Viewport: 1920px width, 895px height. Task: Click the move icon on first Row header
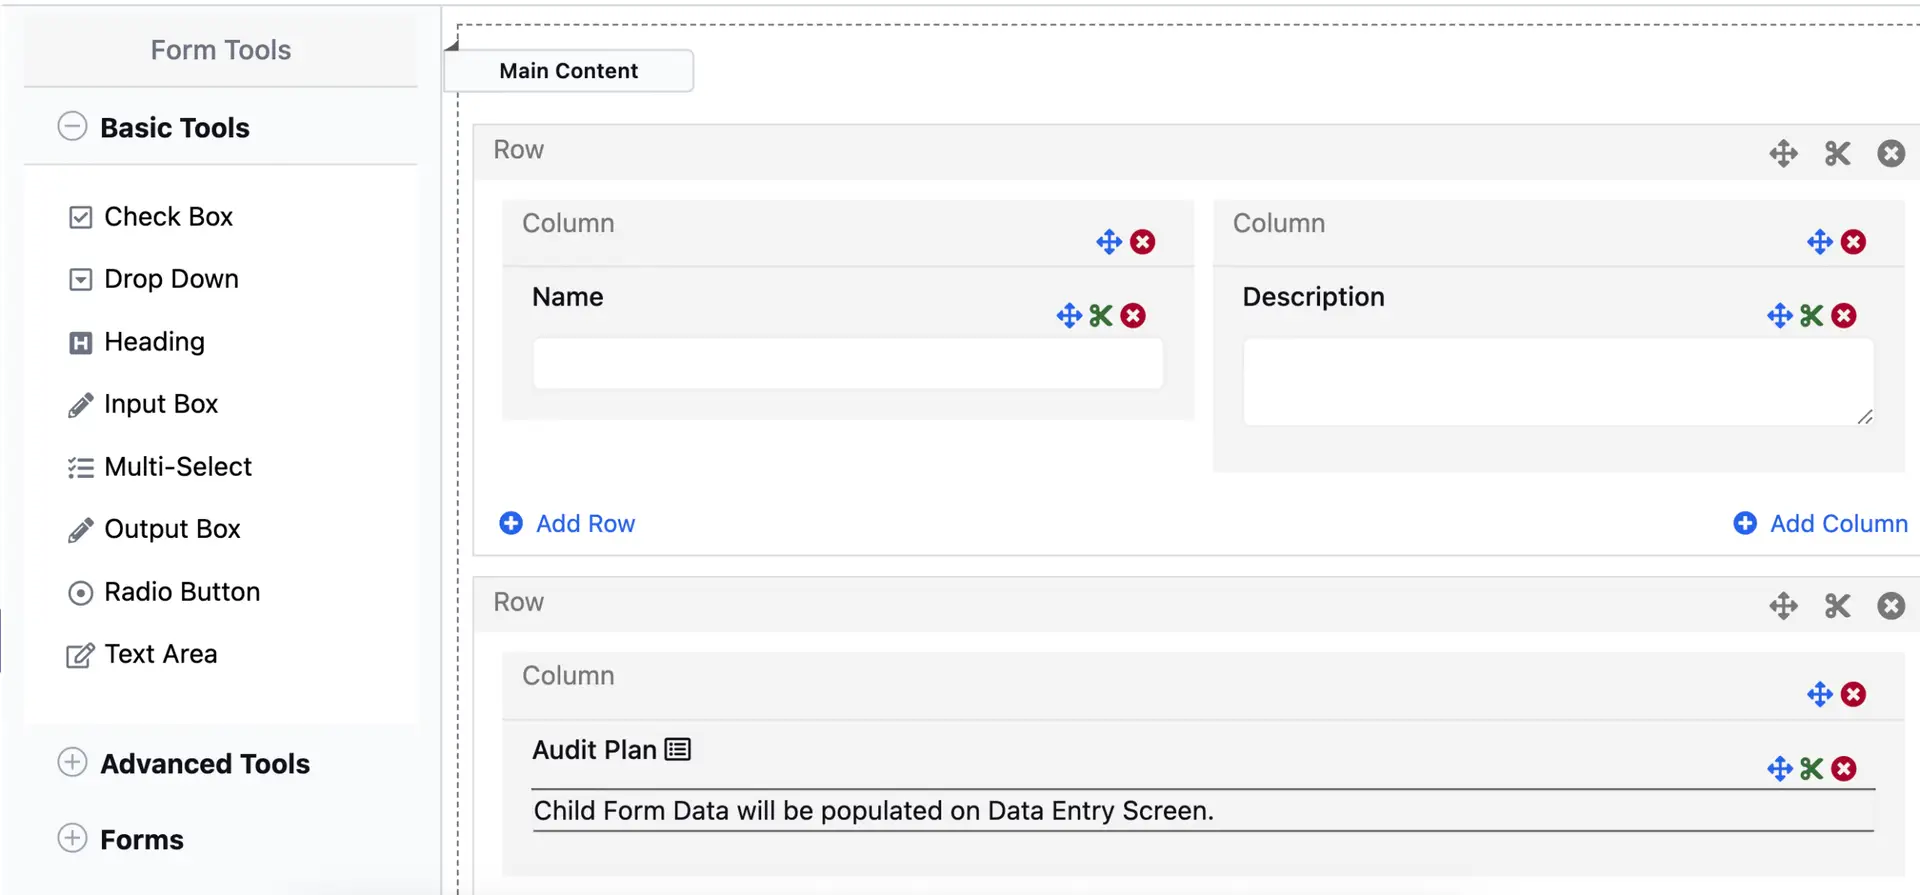(1783, 154)
